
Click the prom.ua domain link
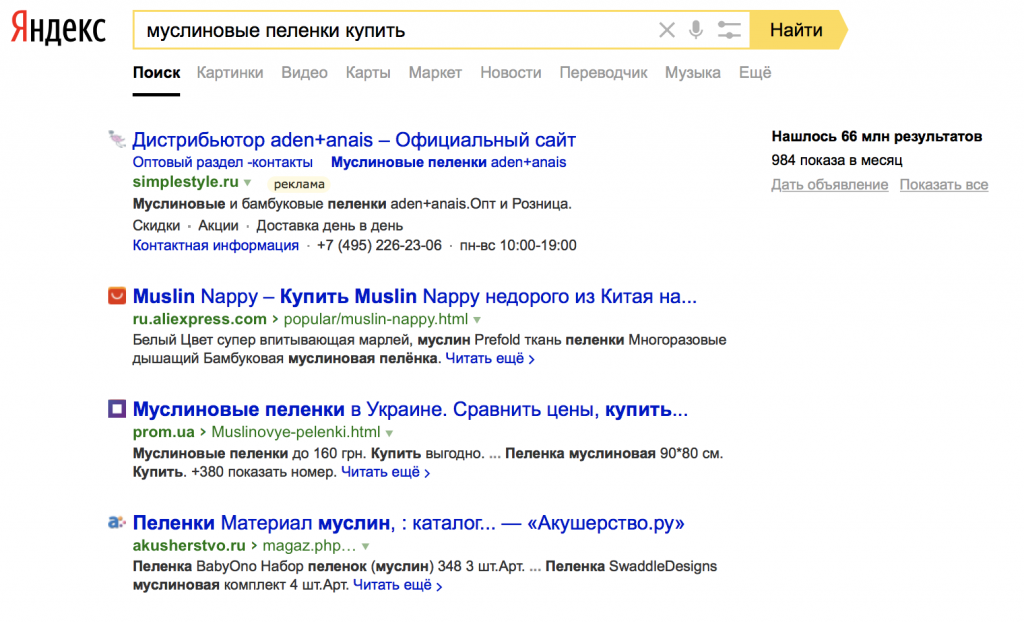tap(163, 433)
